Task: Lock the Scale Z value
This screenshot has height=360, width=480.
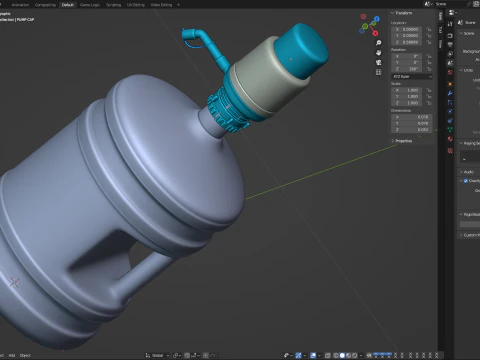Action: [x=429, y=103]
